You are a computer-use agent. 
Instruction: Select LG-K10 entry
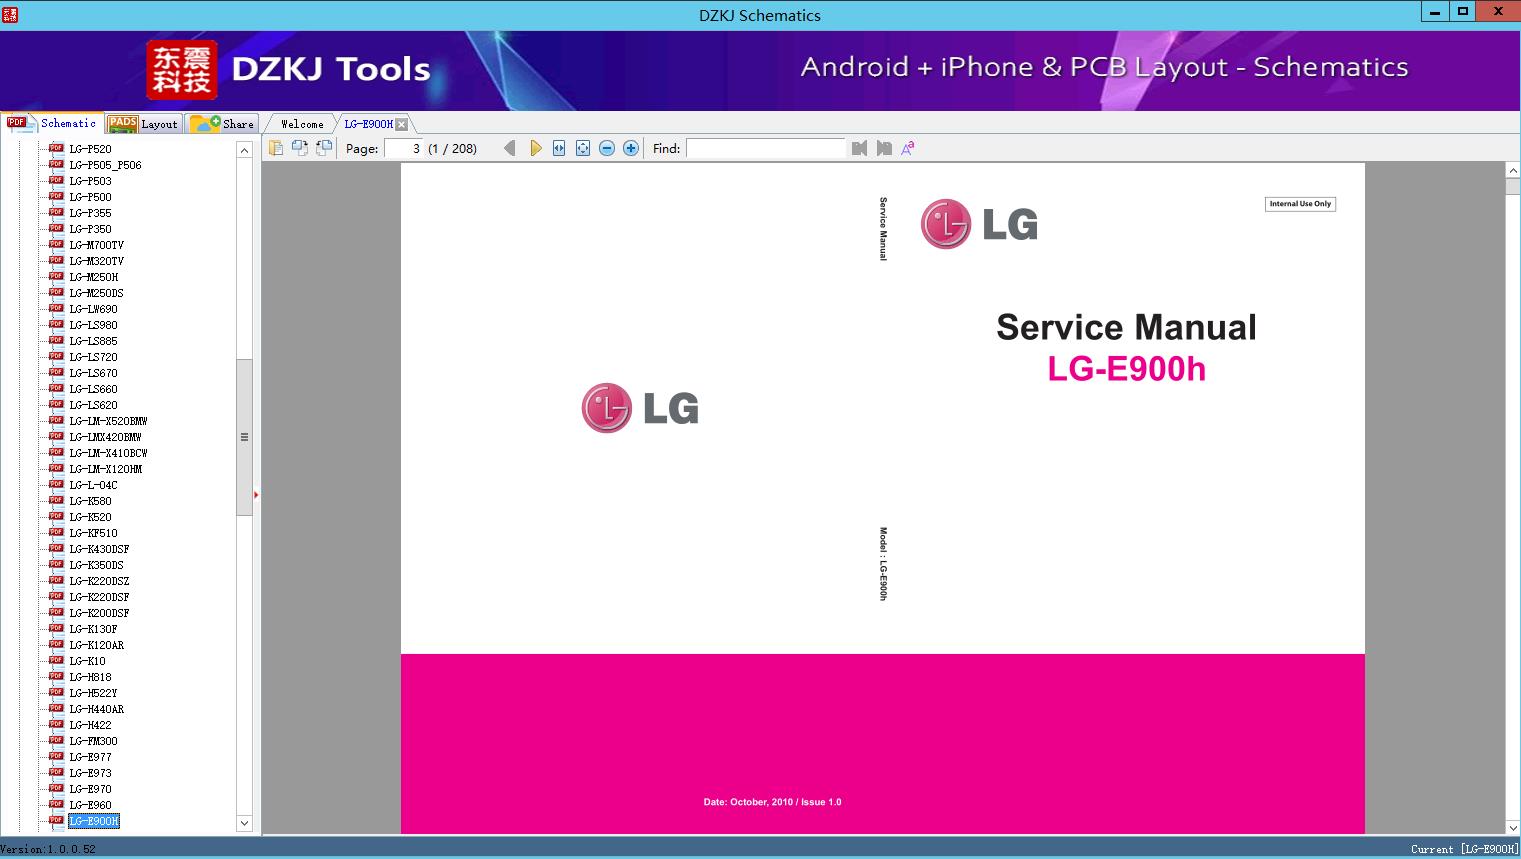point(87,661)
